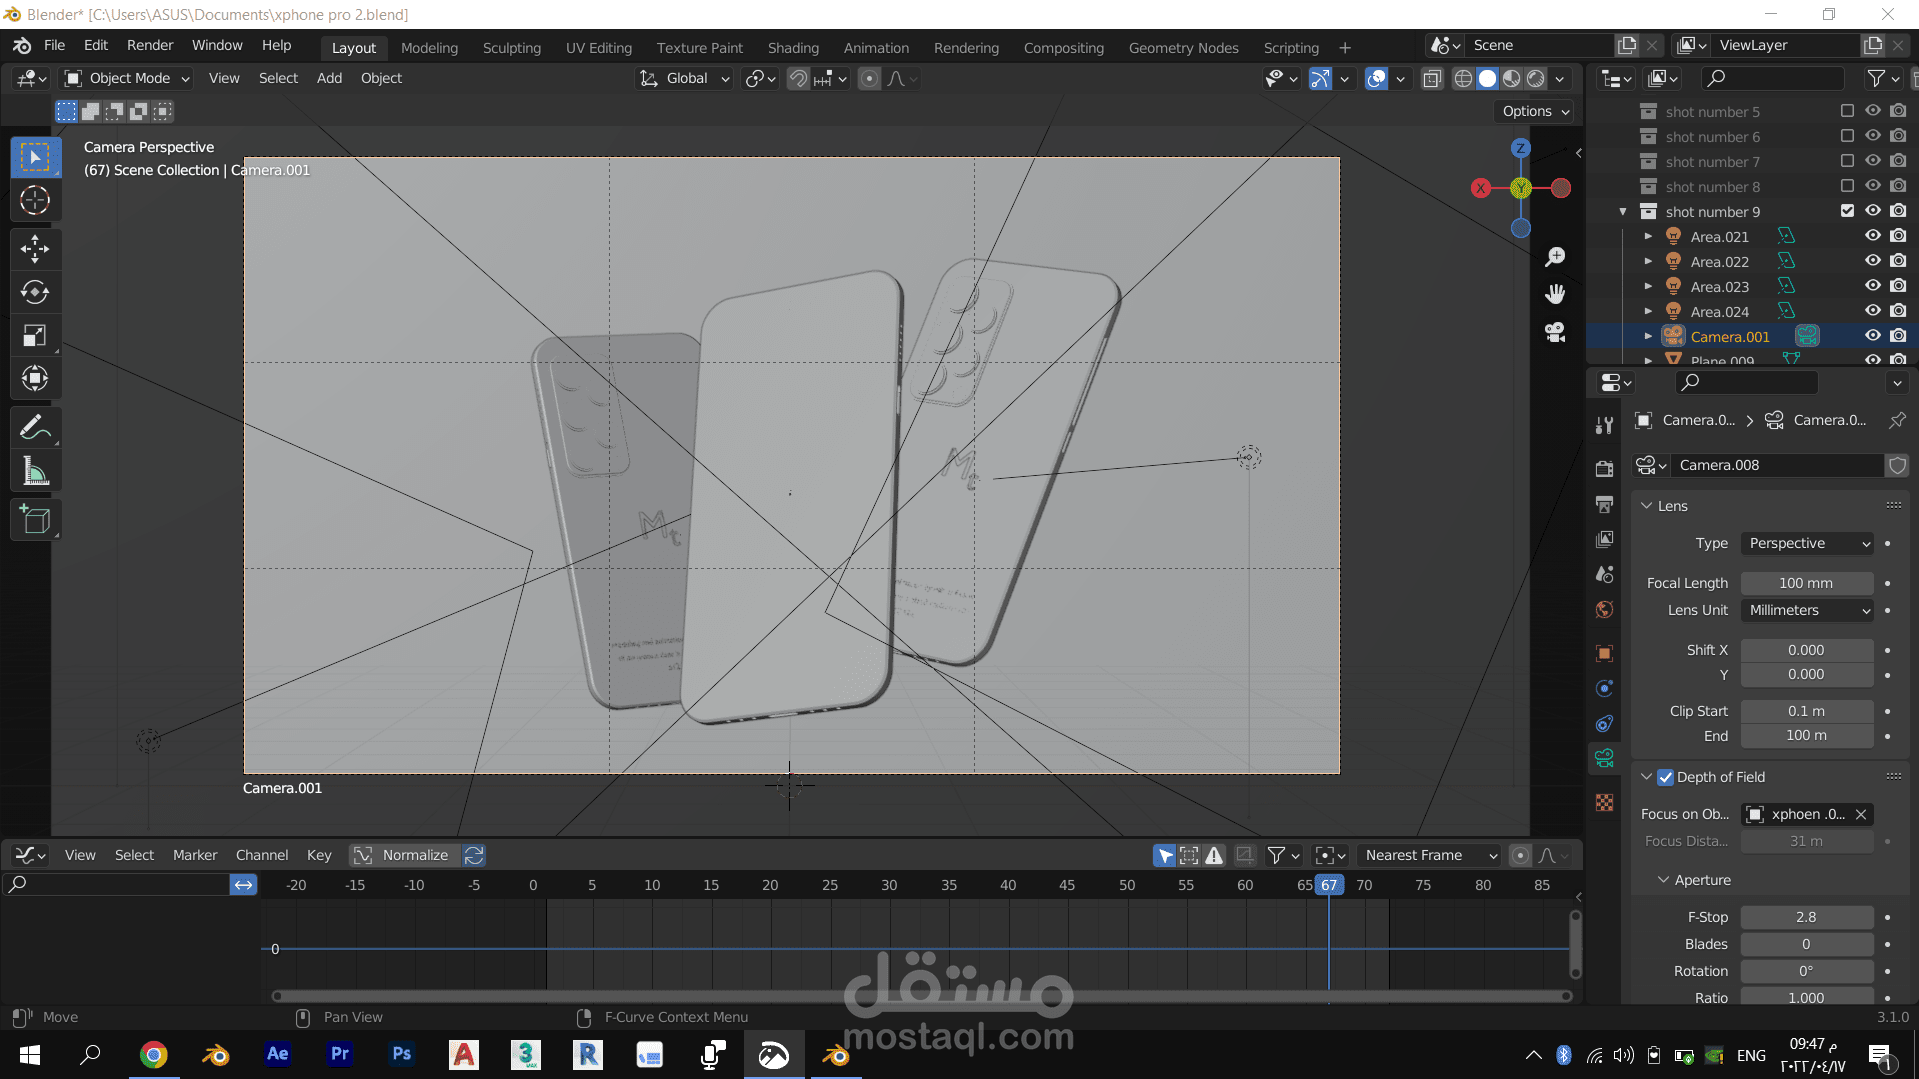Screen dimensions: 1919x1079
Task: Open the Object Mode dropdown
Action: [x=127, y=78]
